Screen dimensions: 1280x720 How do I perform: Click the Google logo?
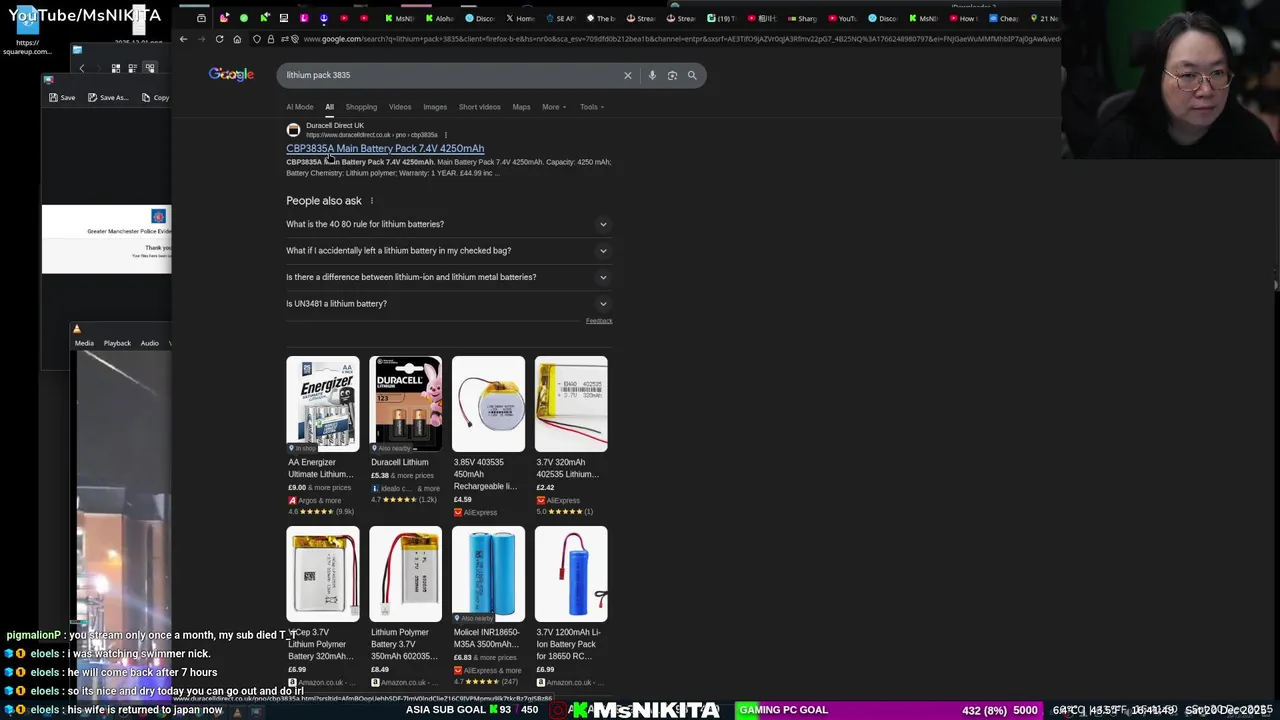pyautogui.click(x=231, y=75)
